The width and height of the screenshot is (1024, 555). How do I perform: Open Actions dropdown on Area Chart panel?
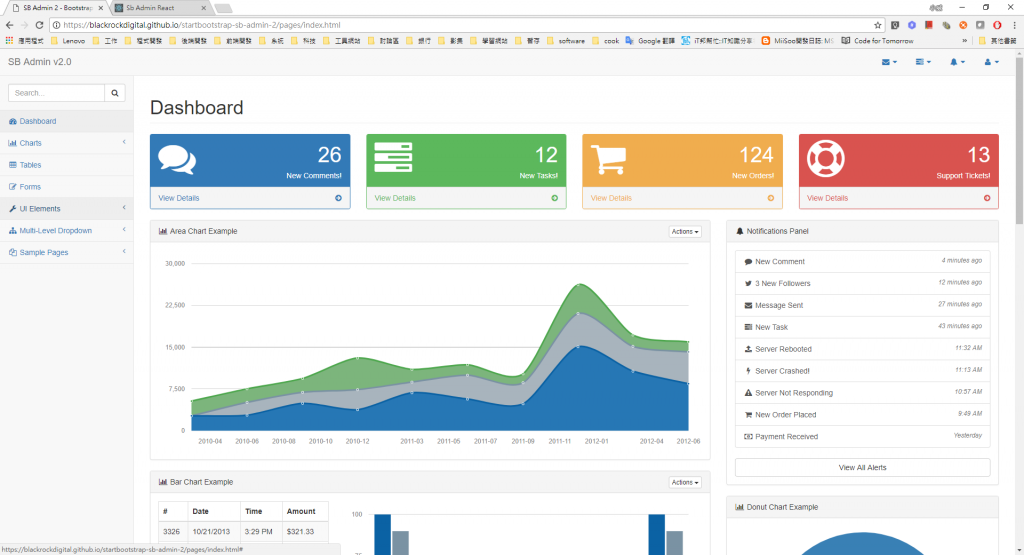685,232
